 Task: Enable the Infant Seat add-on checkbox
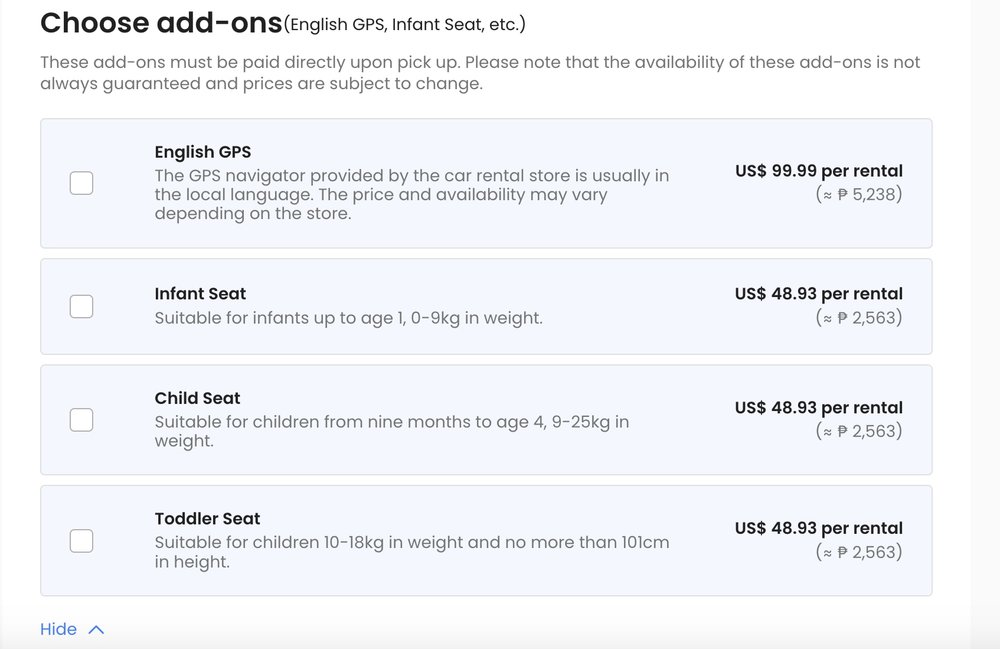click(81, 306)
